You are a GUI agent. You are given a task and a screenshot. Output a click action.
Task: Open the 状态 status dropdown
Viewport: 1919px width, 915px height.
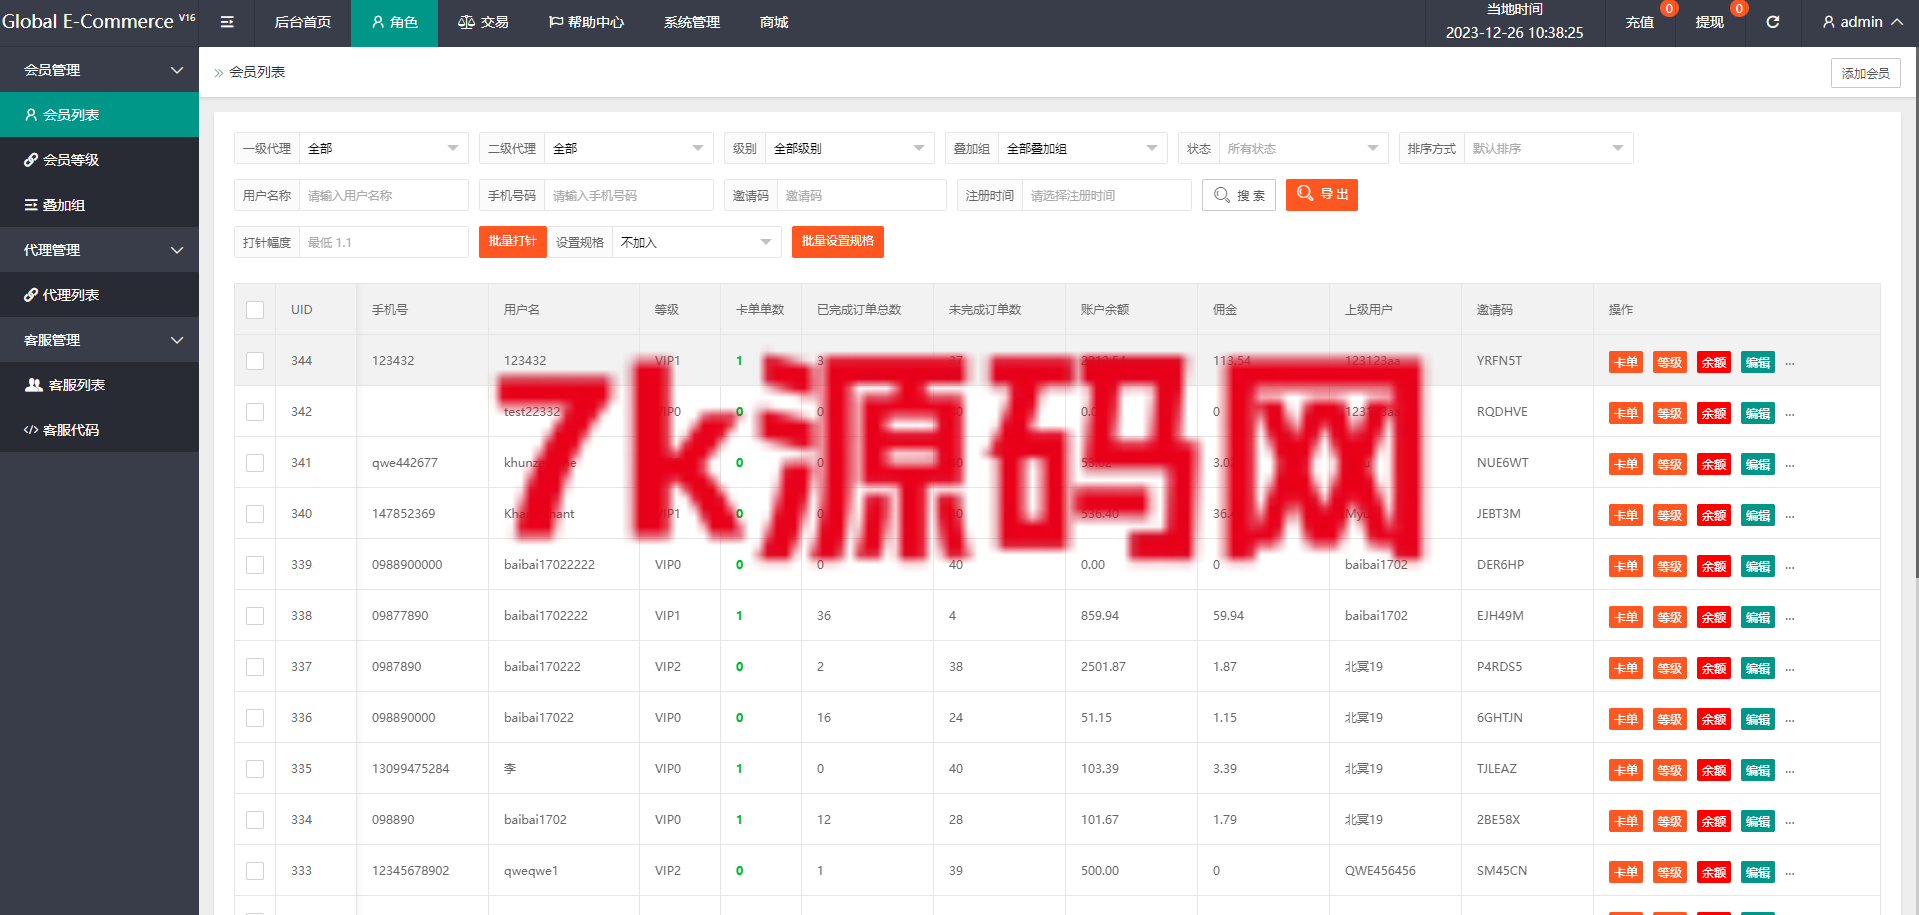pos(1304,148)
